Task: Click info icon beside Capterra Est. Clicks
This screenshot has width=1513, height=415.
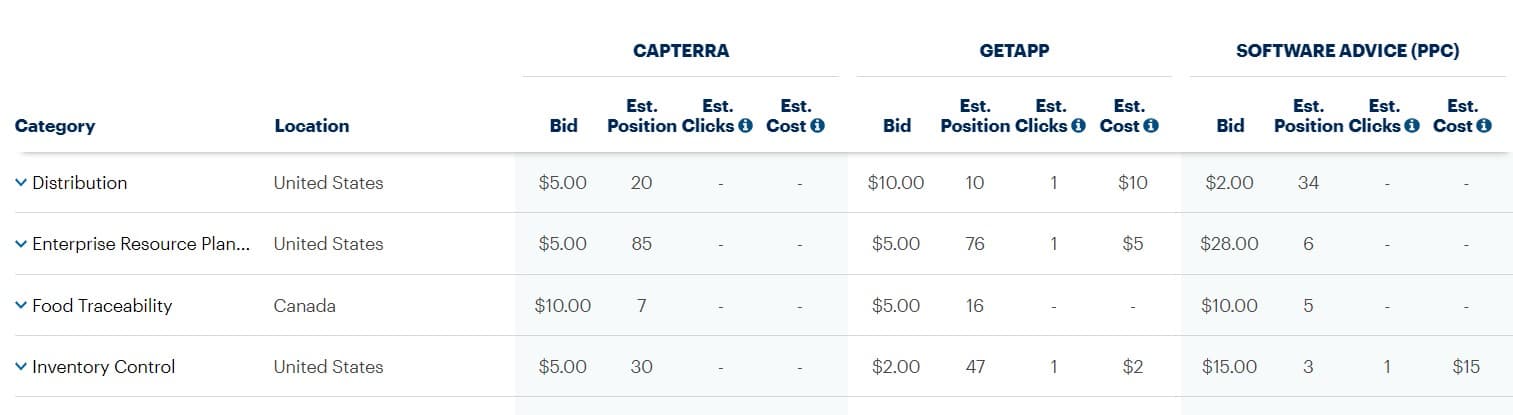Action: coord(745,126)
